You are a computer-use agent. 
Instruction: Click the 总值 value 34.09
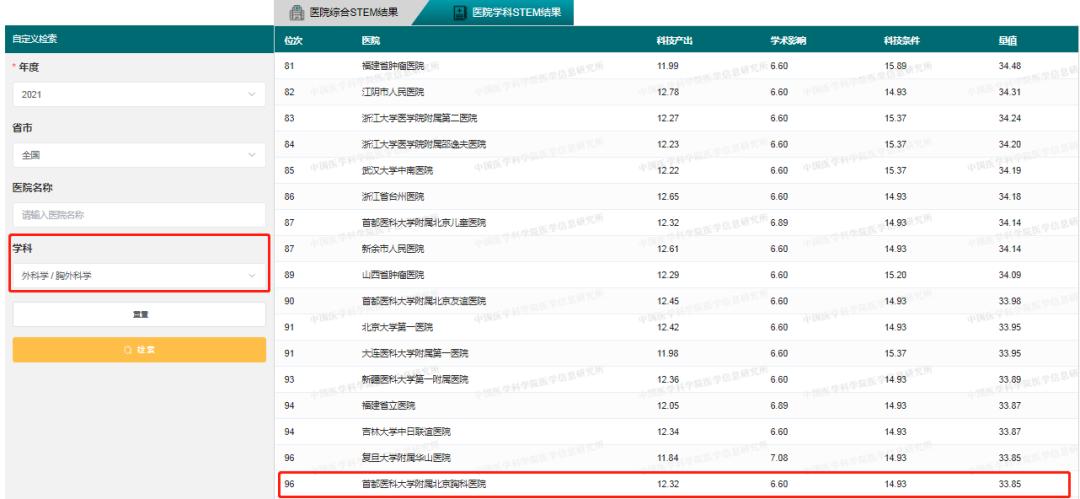coord(1009,274)
